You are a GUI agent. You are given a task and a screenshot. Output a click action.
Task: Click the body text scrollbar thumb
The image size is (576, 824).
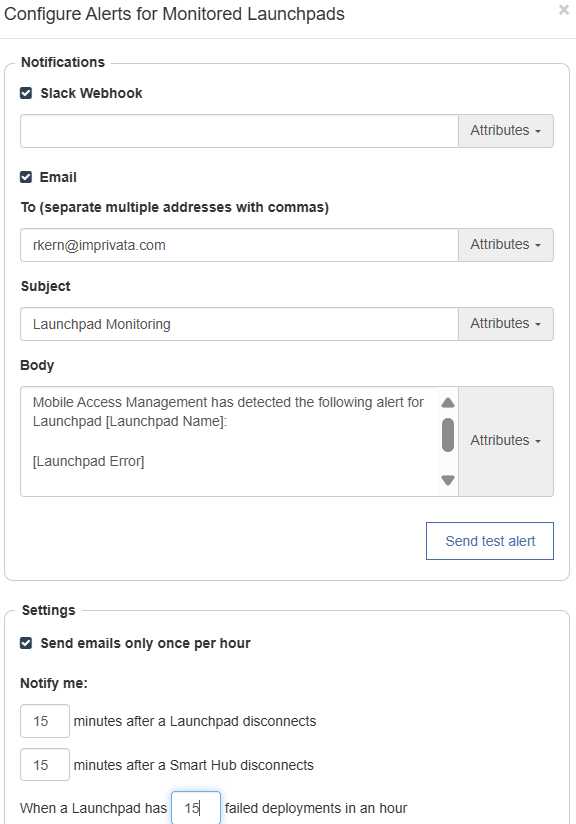448,435
